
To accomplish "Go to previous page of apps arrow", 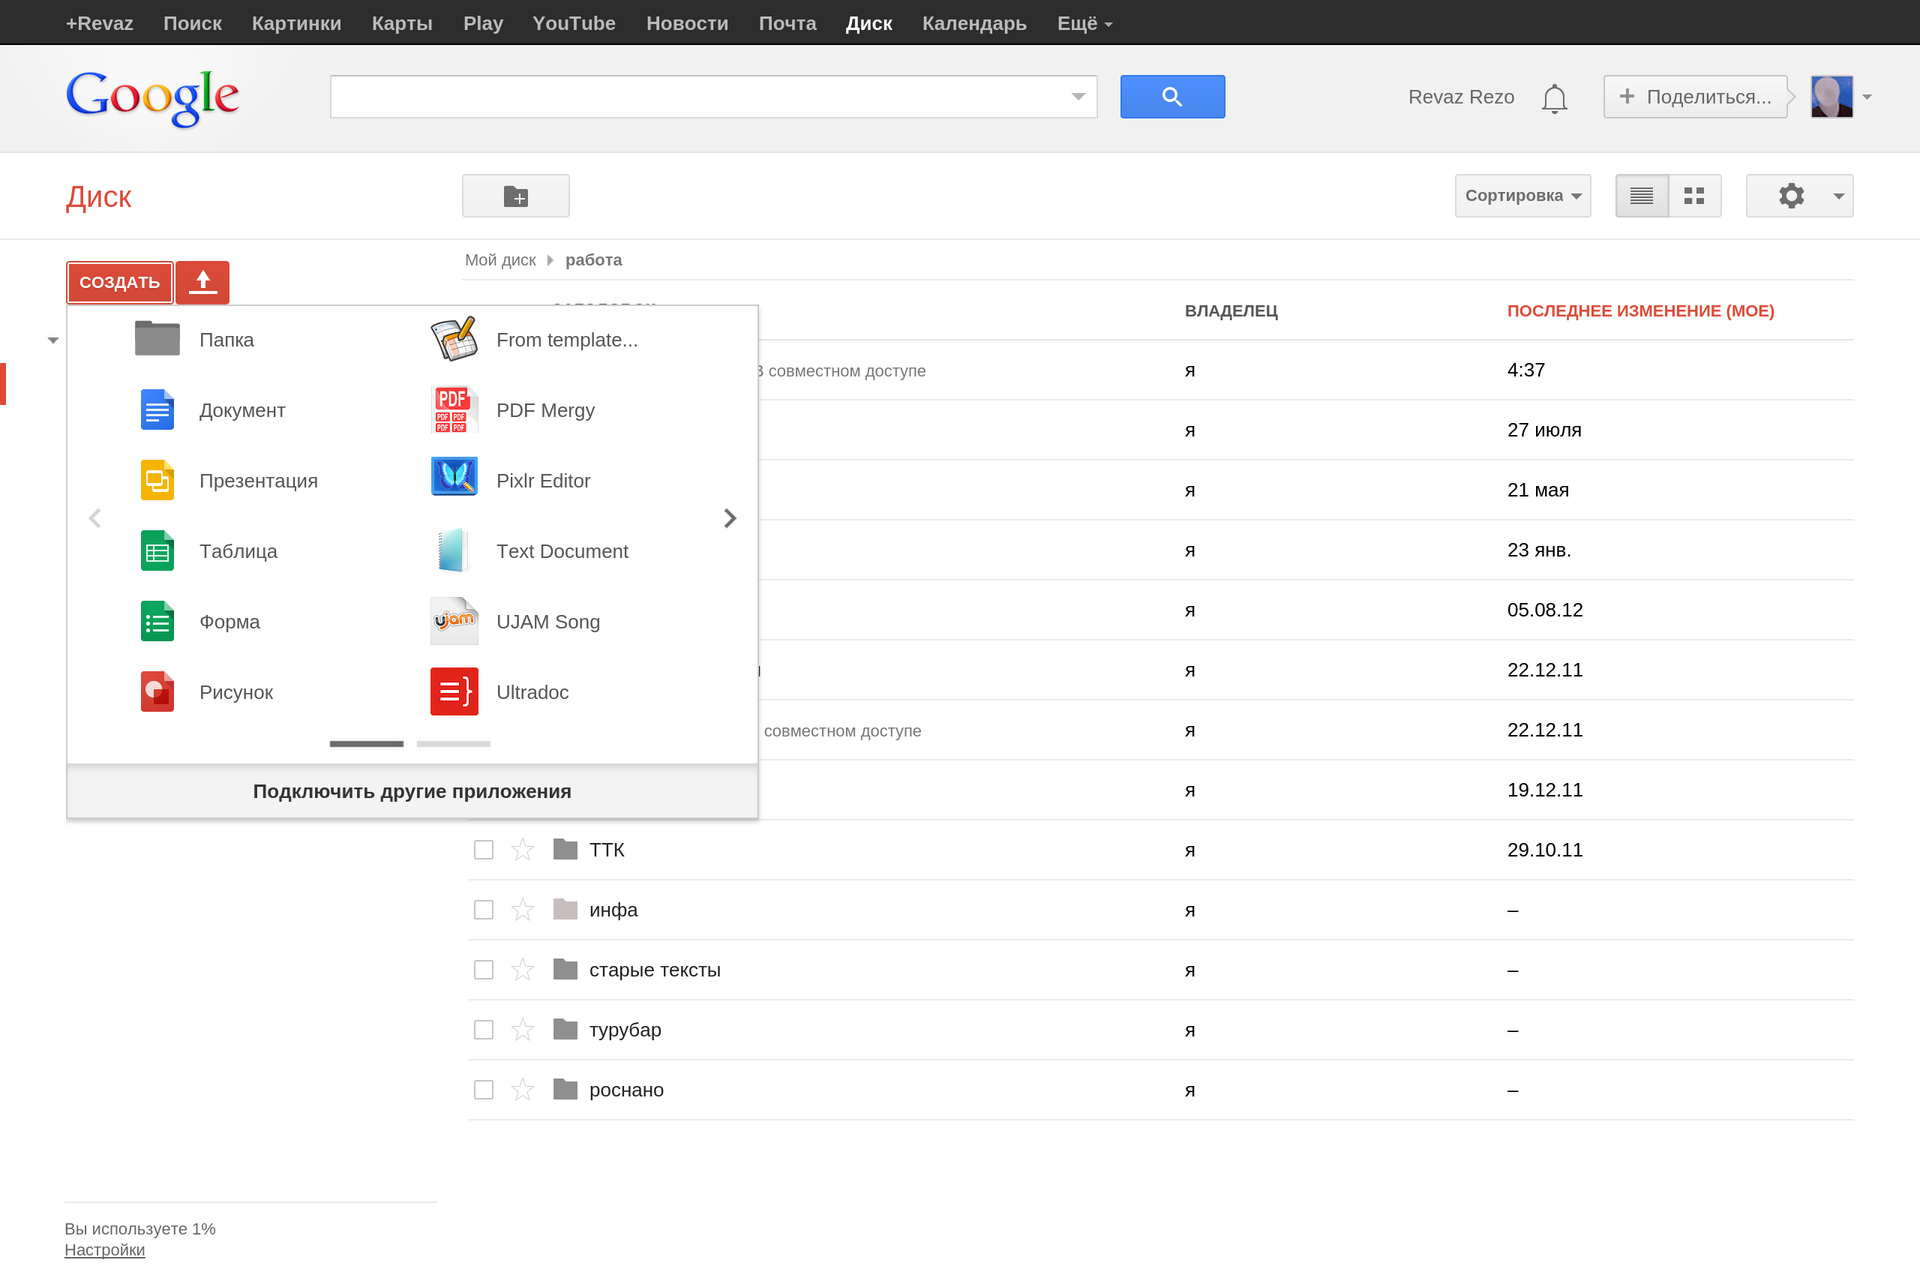I will (95, 518).
